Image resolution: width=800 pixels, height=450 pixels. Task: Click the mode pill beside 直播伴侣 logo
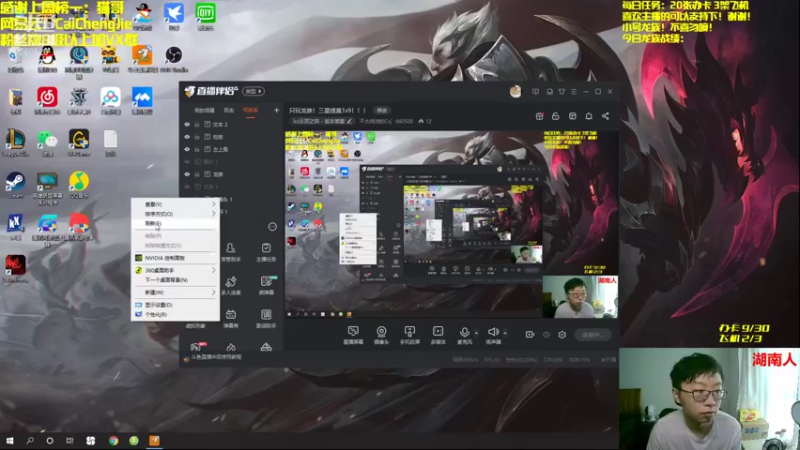point(254,91)
